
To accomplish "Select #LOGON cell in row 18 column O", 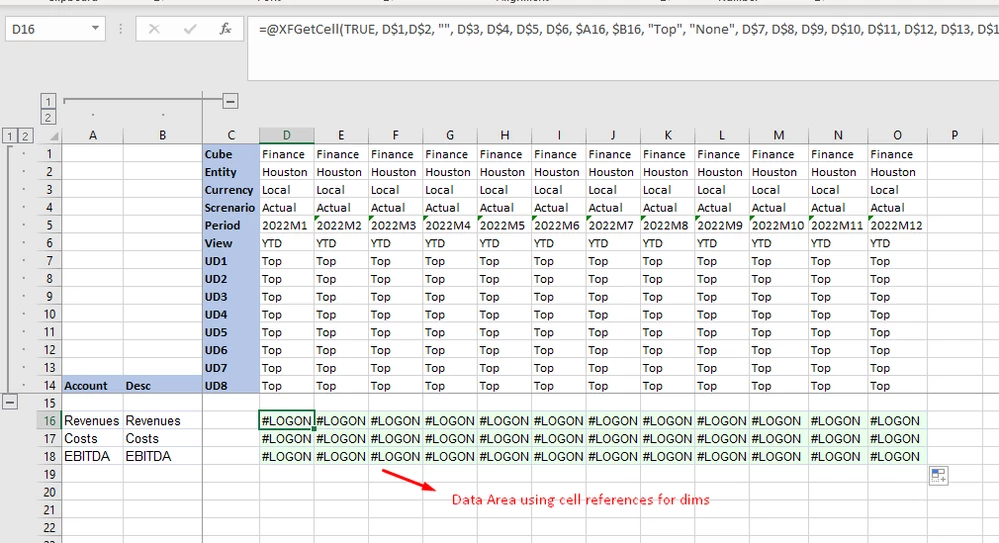I will coord(897,456).
